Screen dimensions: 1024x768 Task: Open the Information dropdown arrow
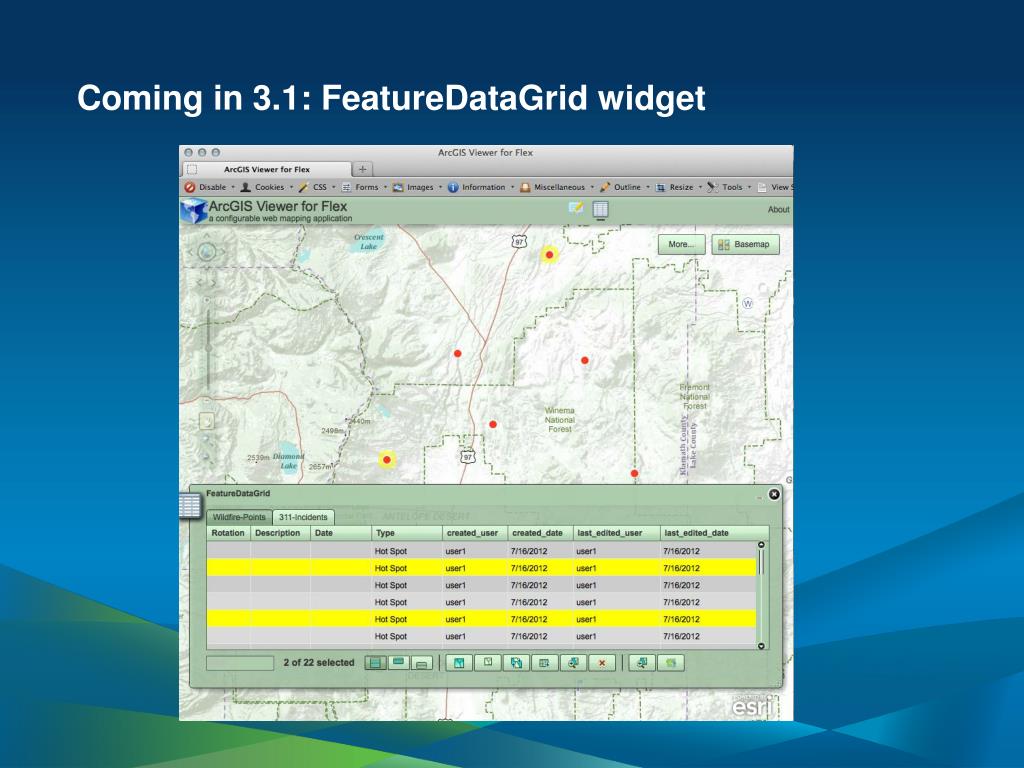point(512,187)
